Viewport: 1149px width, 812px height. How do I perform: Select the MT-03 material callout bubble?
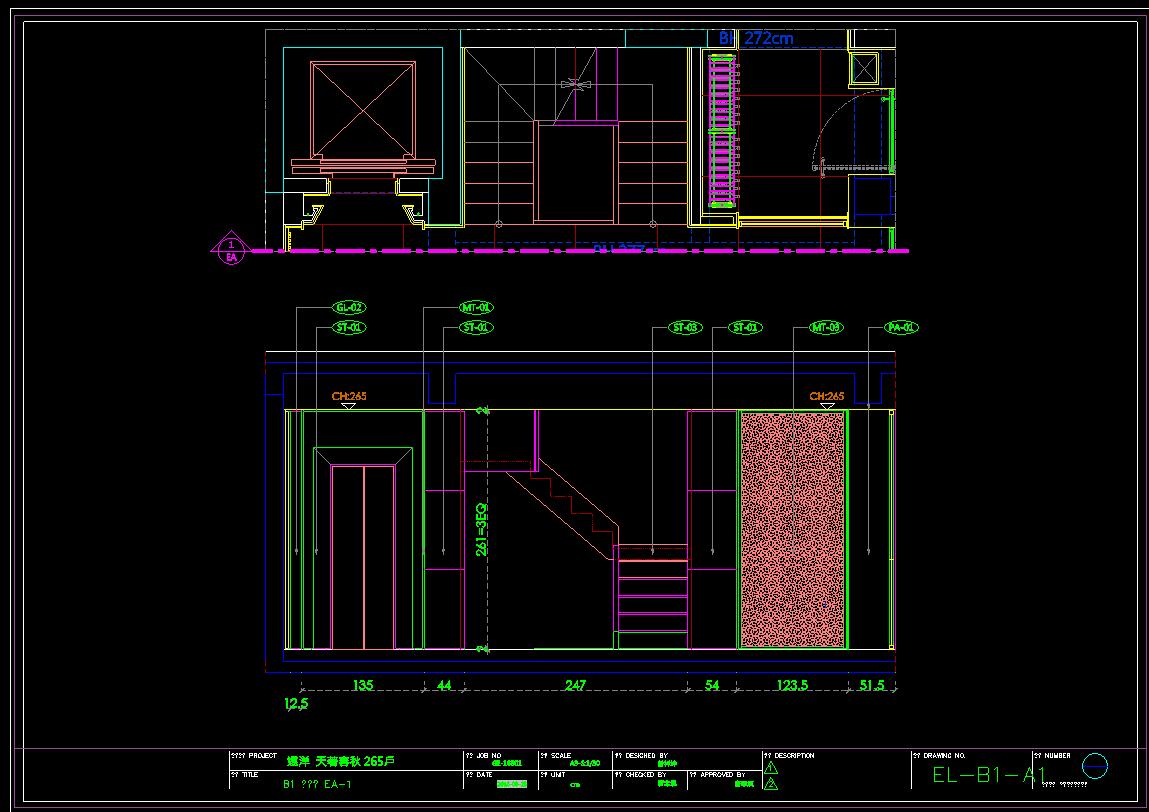(826, 327)
